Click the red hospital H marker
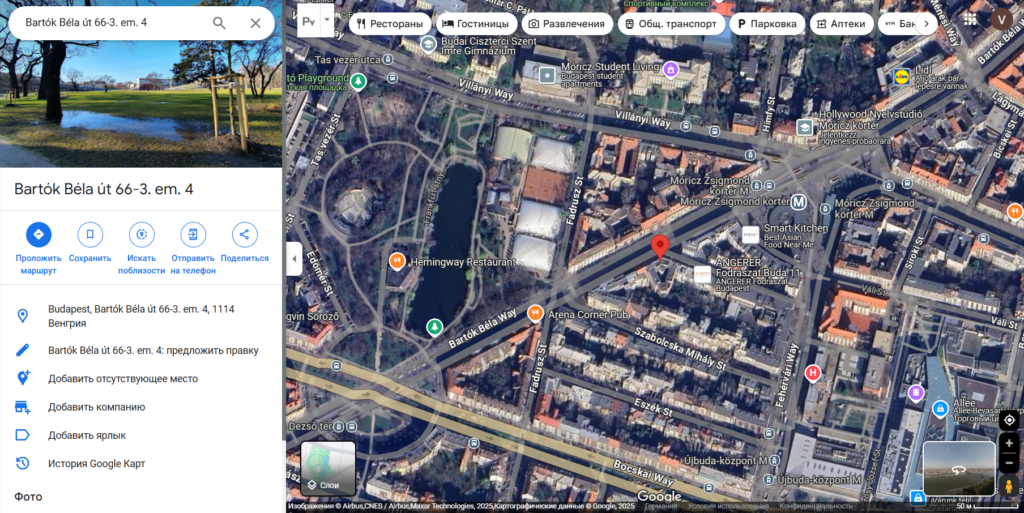 point(812,373)
